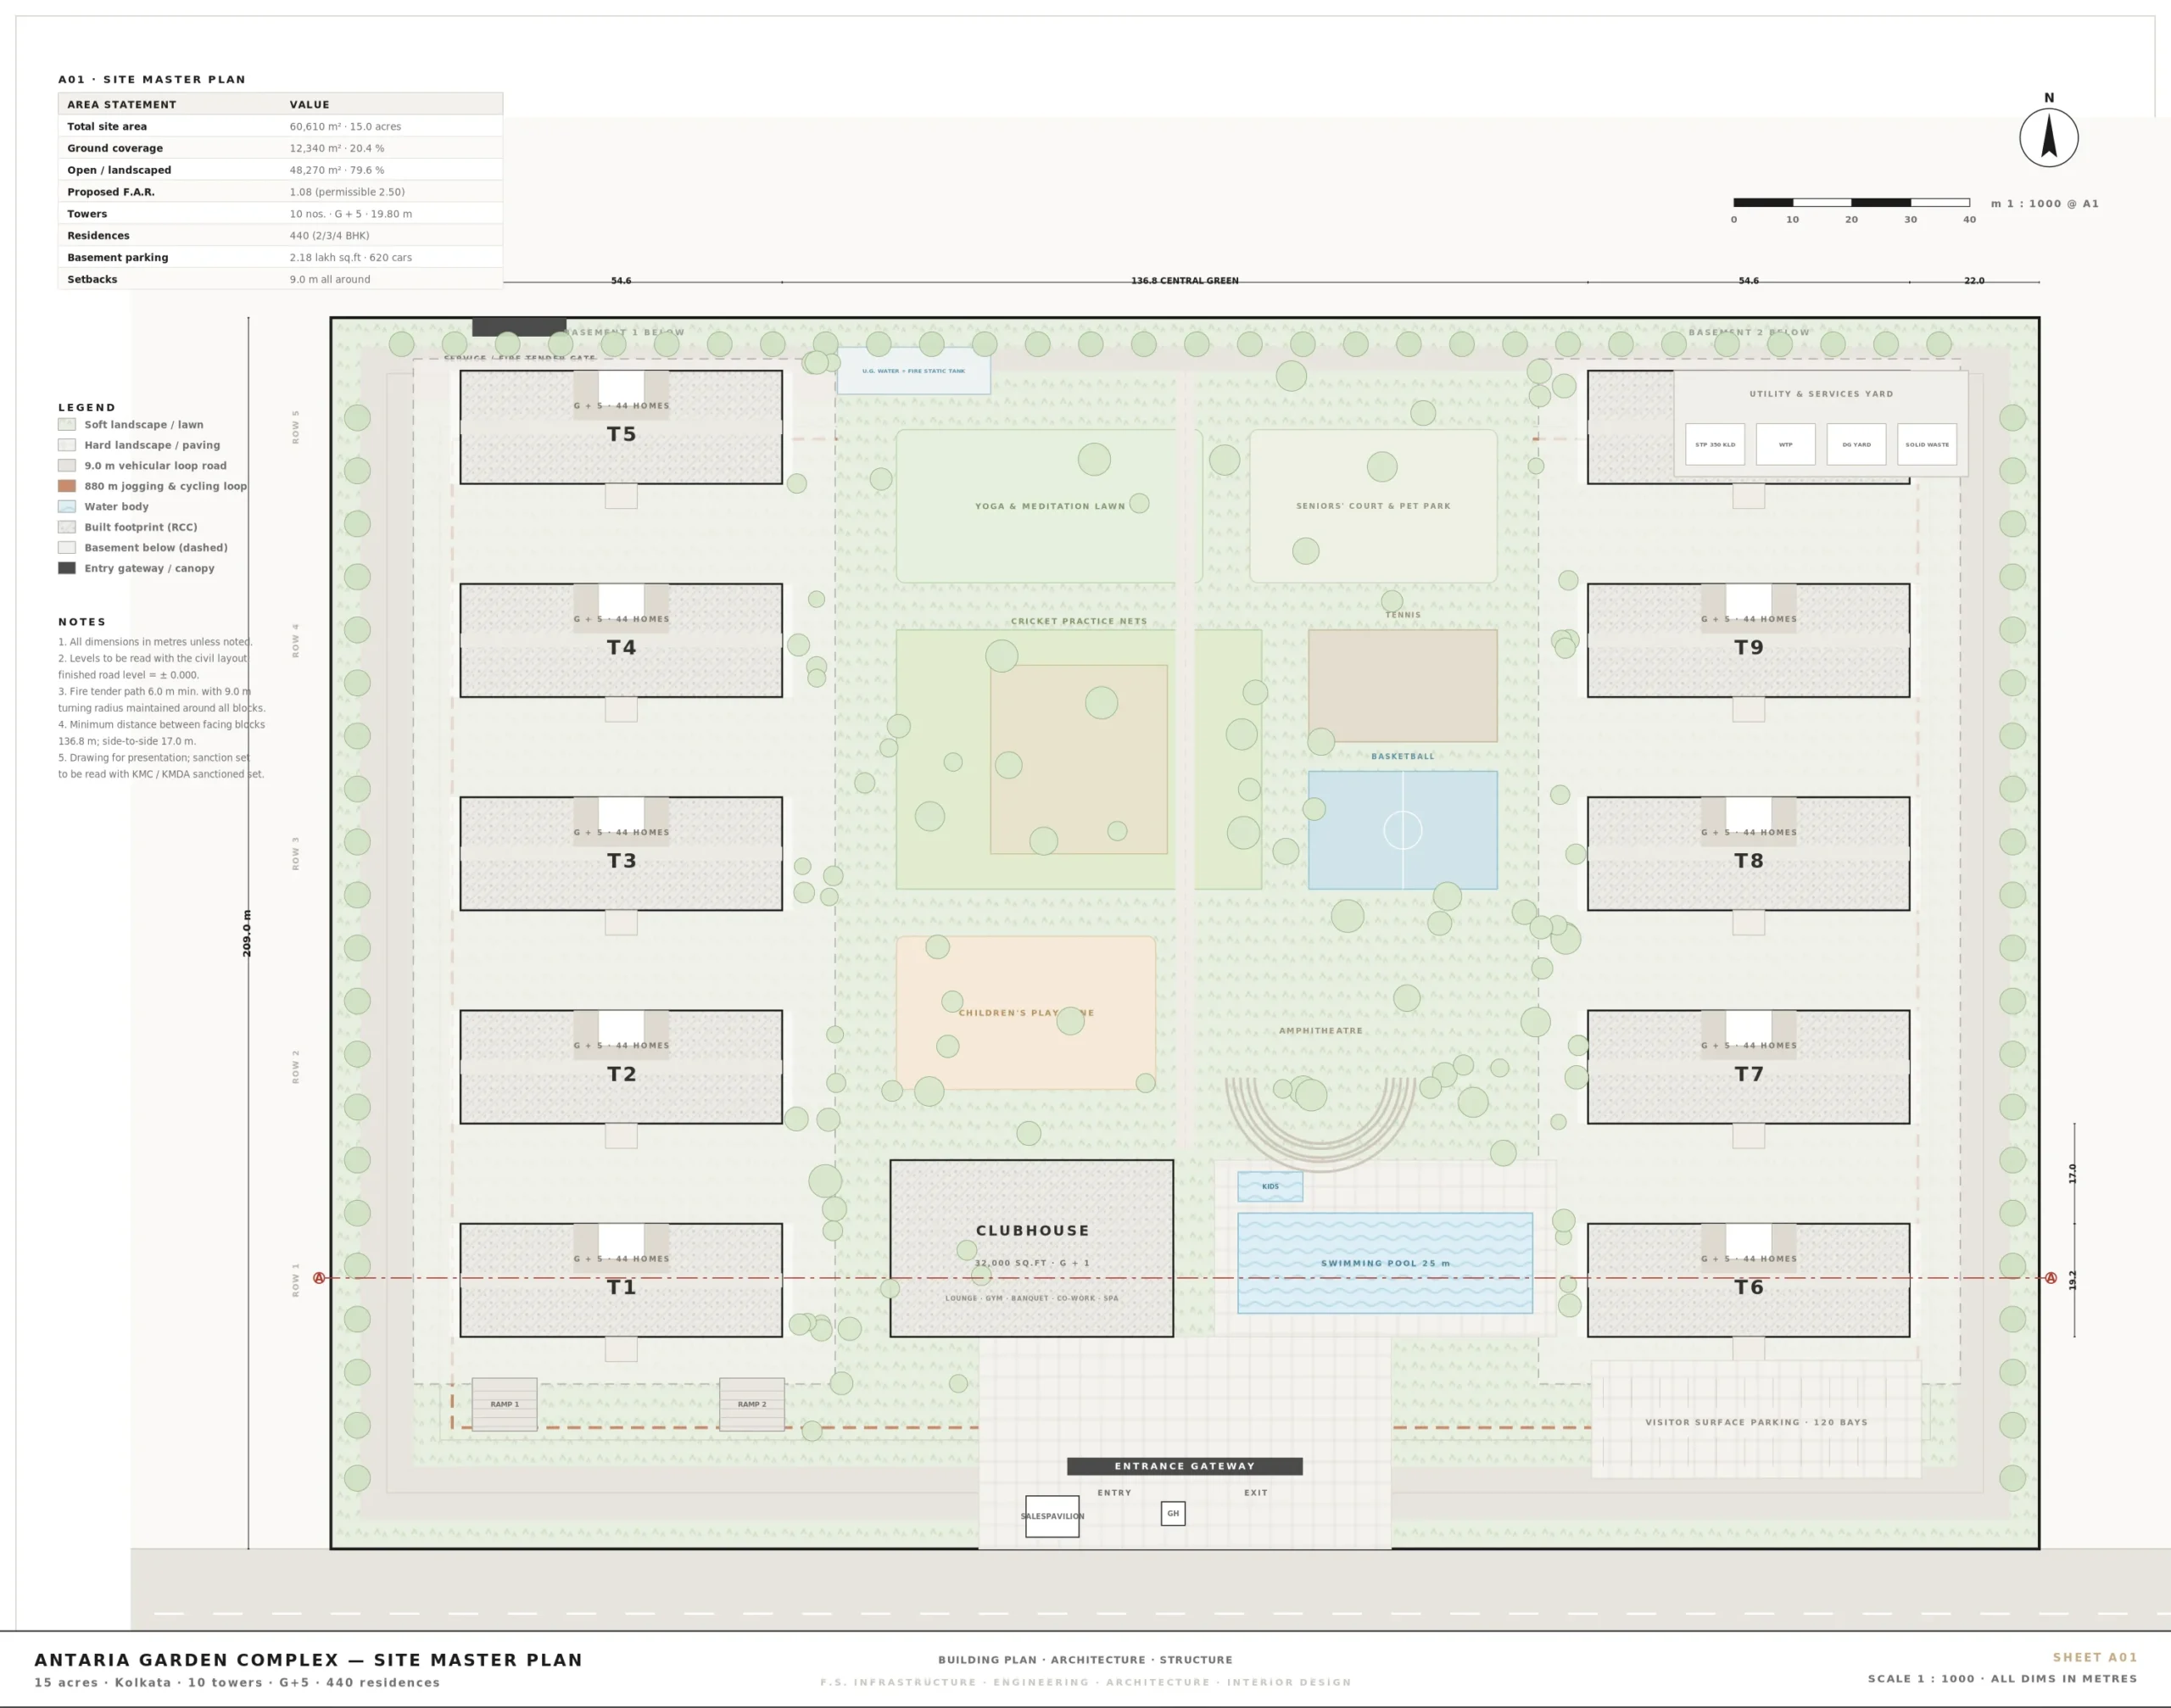Click the T7 tower label
This screenshot has width=2171, height=1708.
click(1749, 1074)
